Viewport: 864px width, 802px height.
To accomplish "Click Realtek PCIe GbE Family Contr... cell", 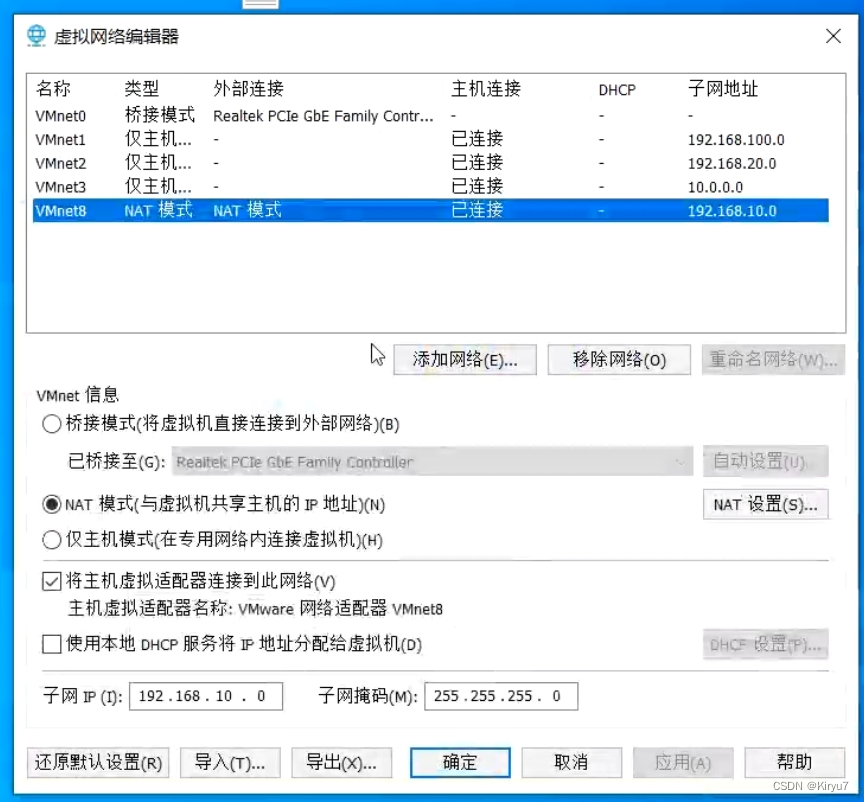I will [x=323, y=116].
